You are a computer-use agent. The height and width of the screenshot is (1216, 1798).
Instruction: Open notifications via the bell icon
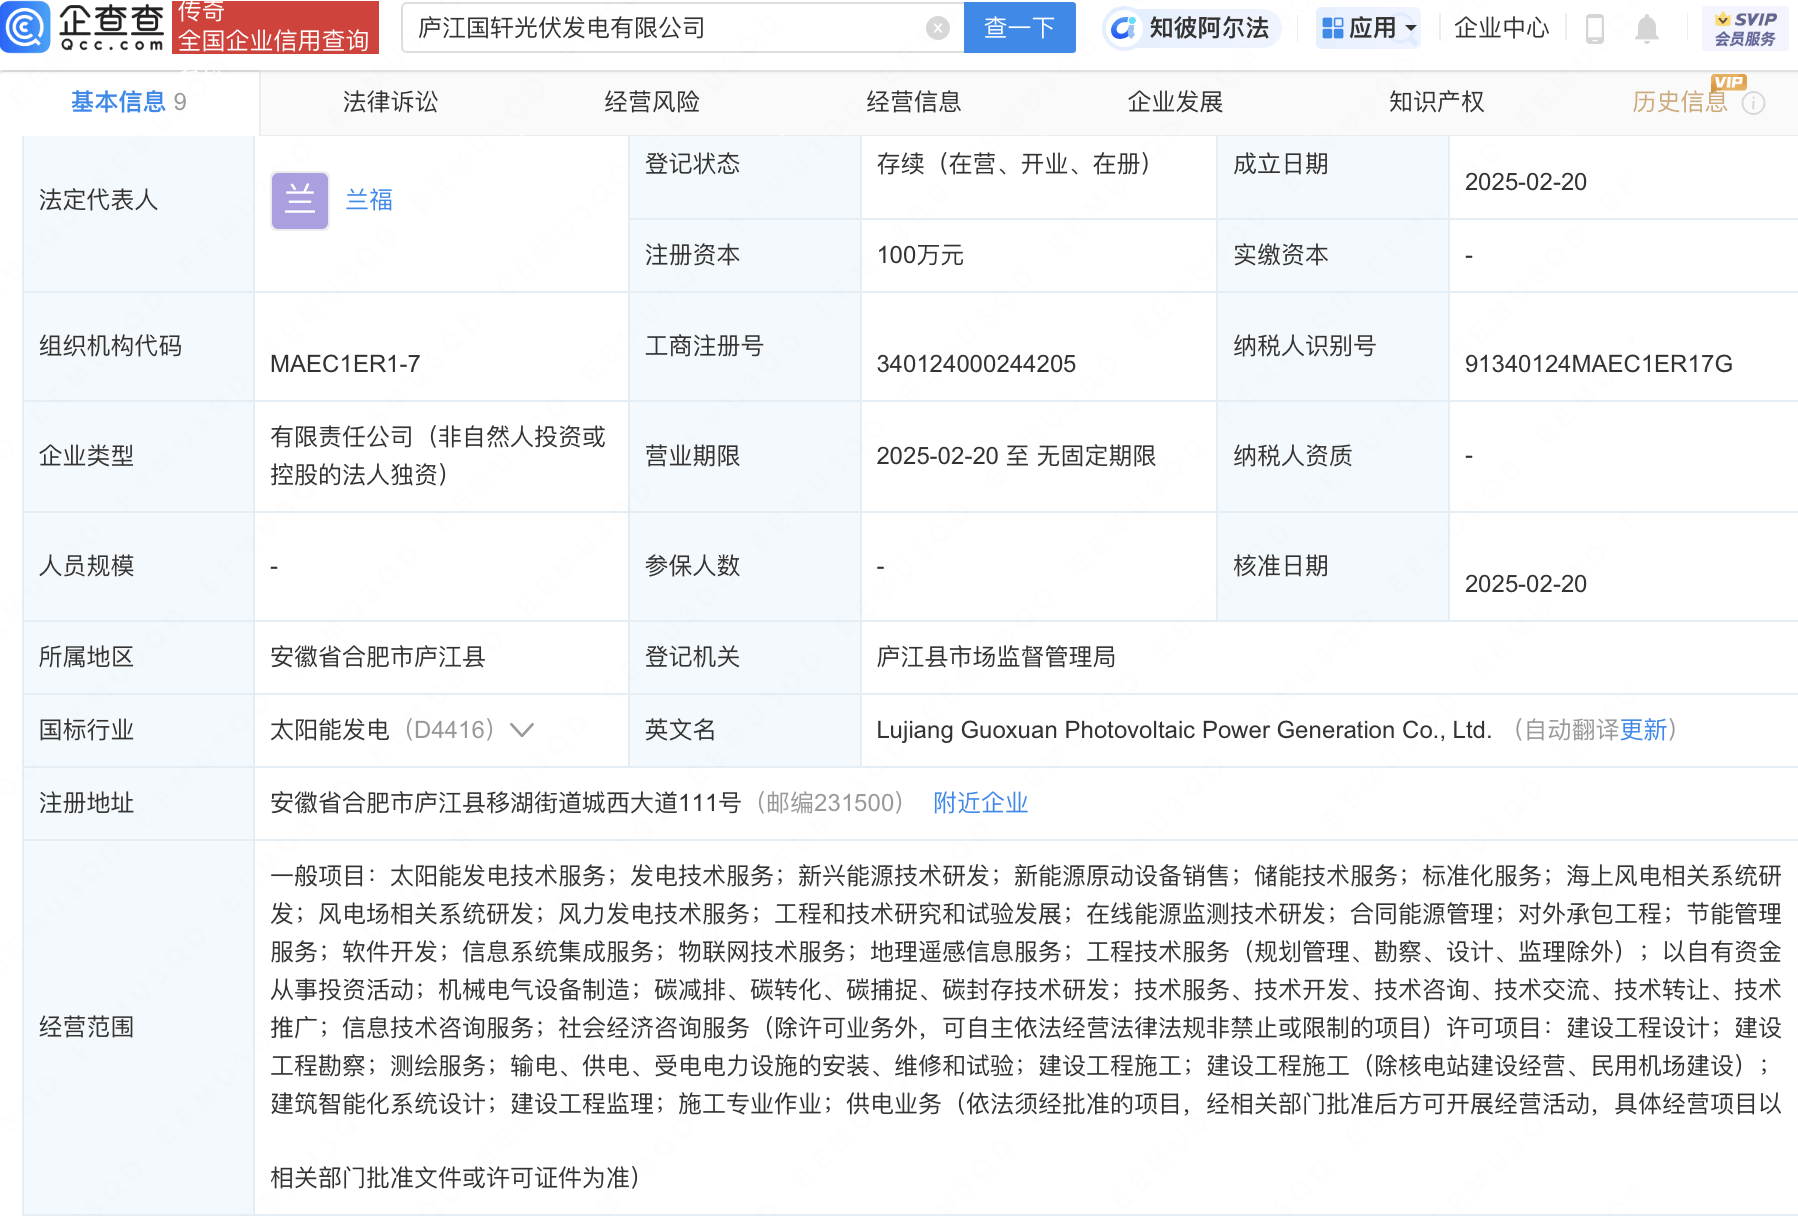1649,28
